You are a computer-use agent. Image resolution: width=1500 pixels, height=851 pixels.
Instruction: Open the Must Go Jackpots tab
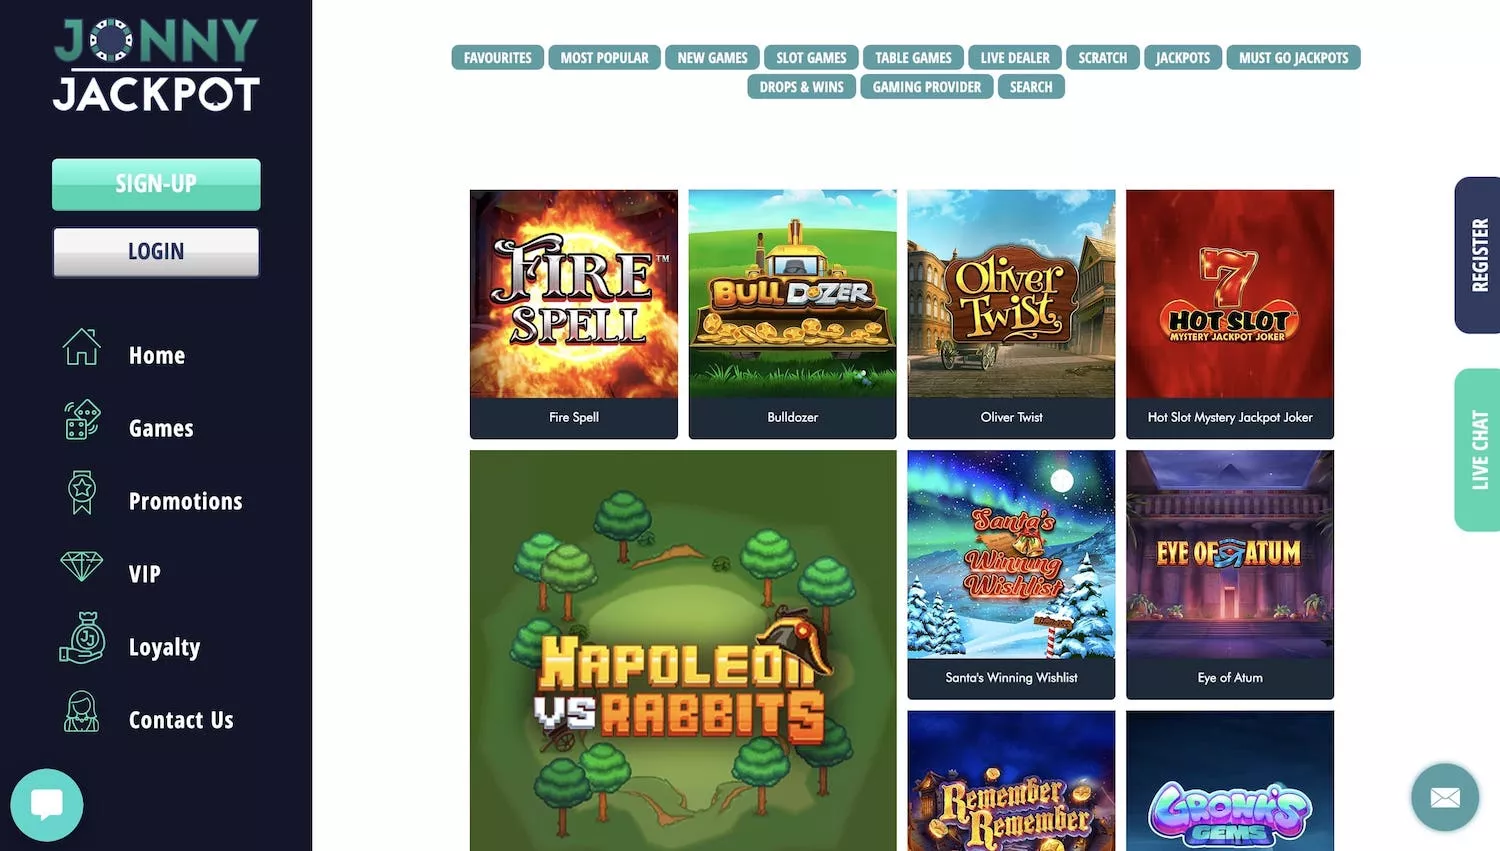click(x=1293, y=58)
